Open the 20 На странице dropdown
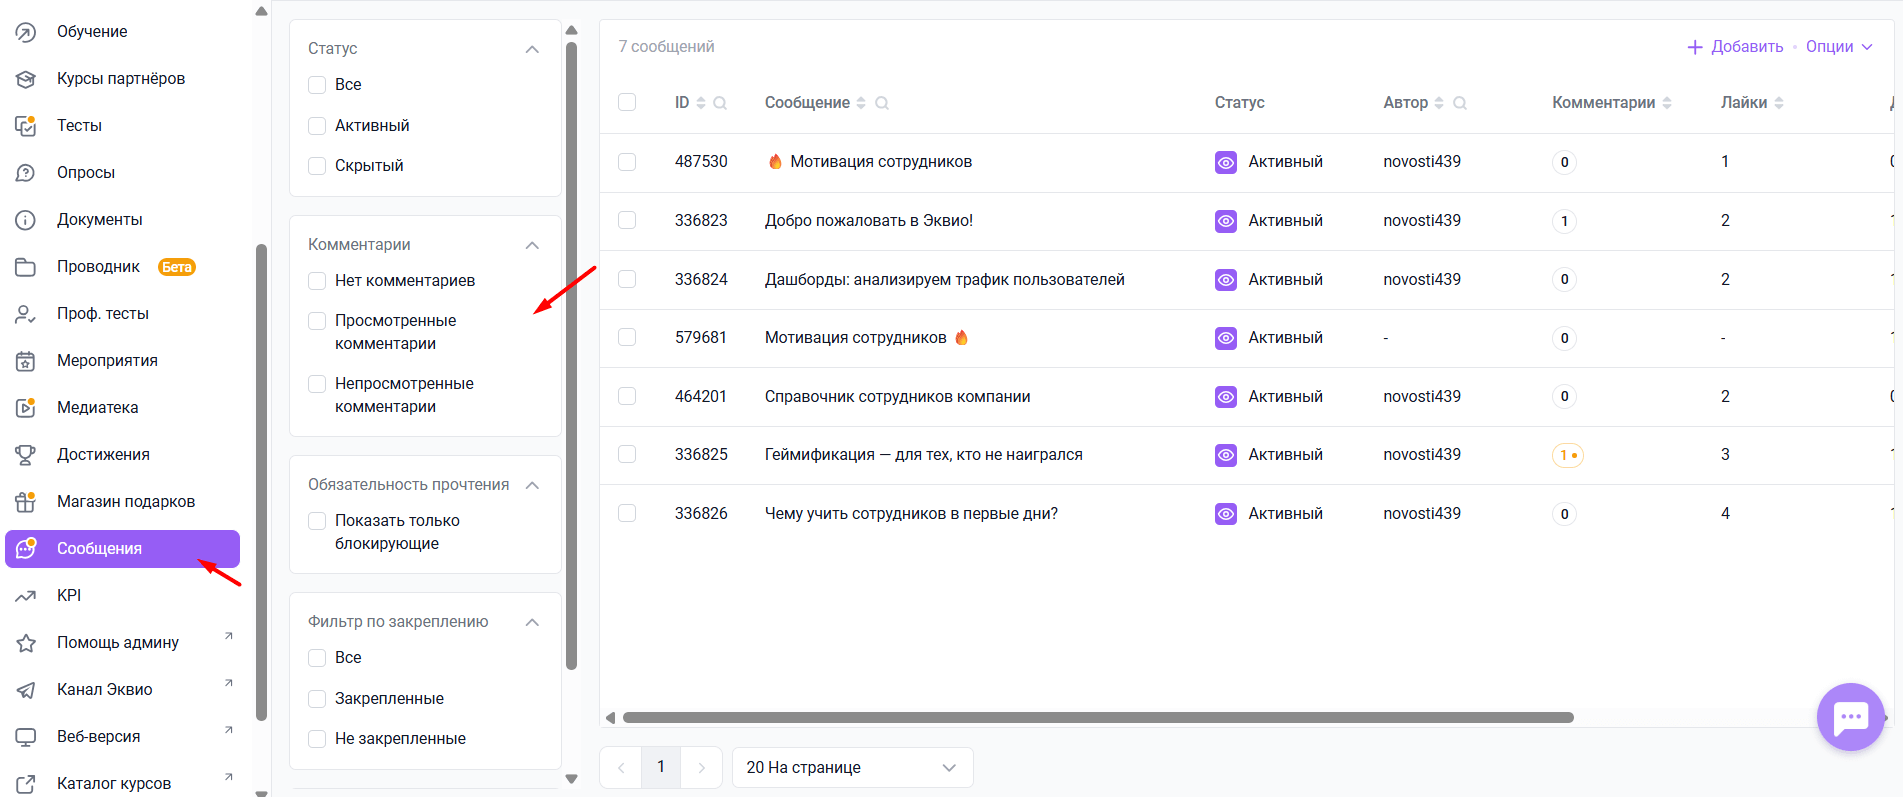 852,768
